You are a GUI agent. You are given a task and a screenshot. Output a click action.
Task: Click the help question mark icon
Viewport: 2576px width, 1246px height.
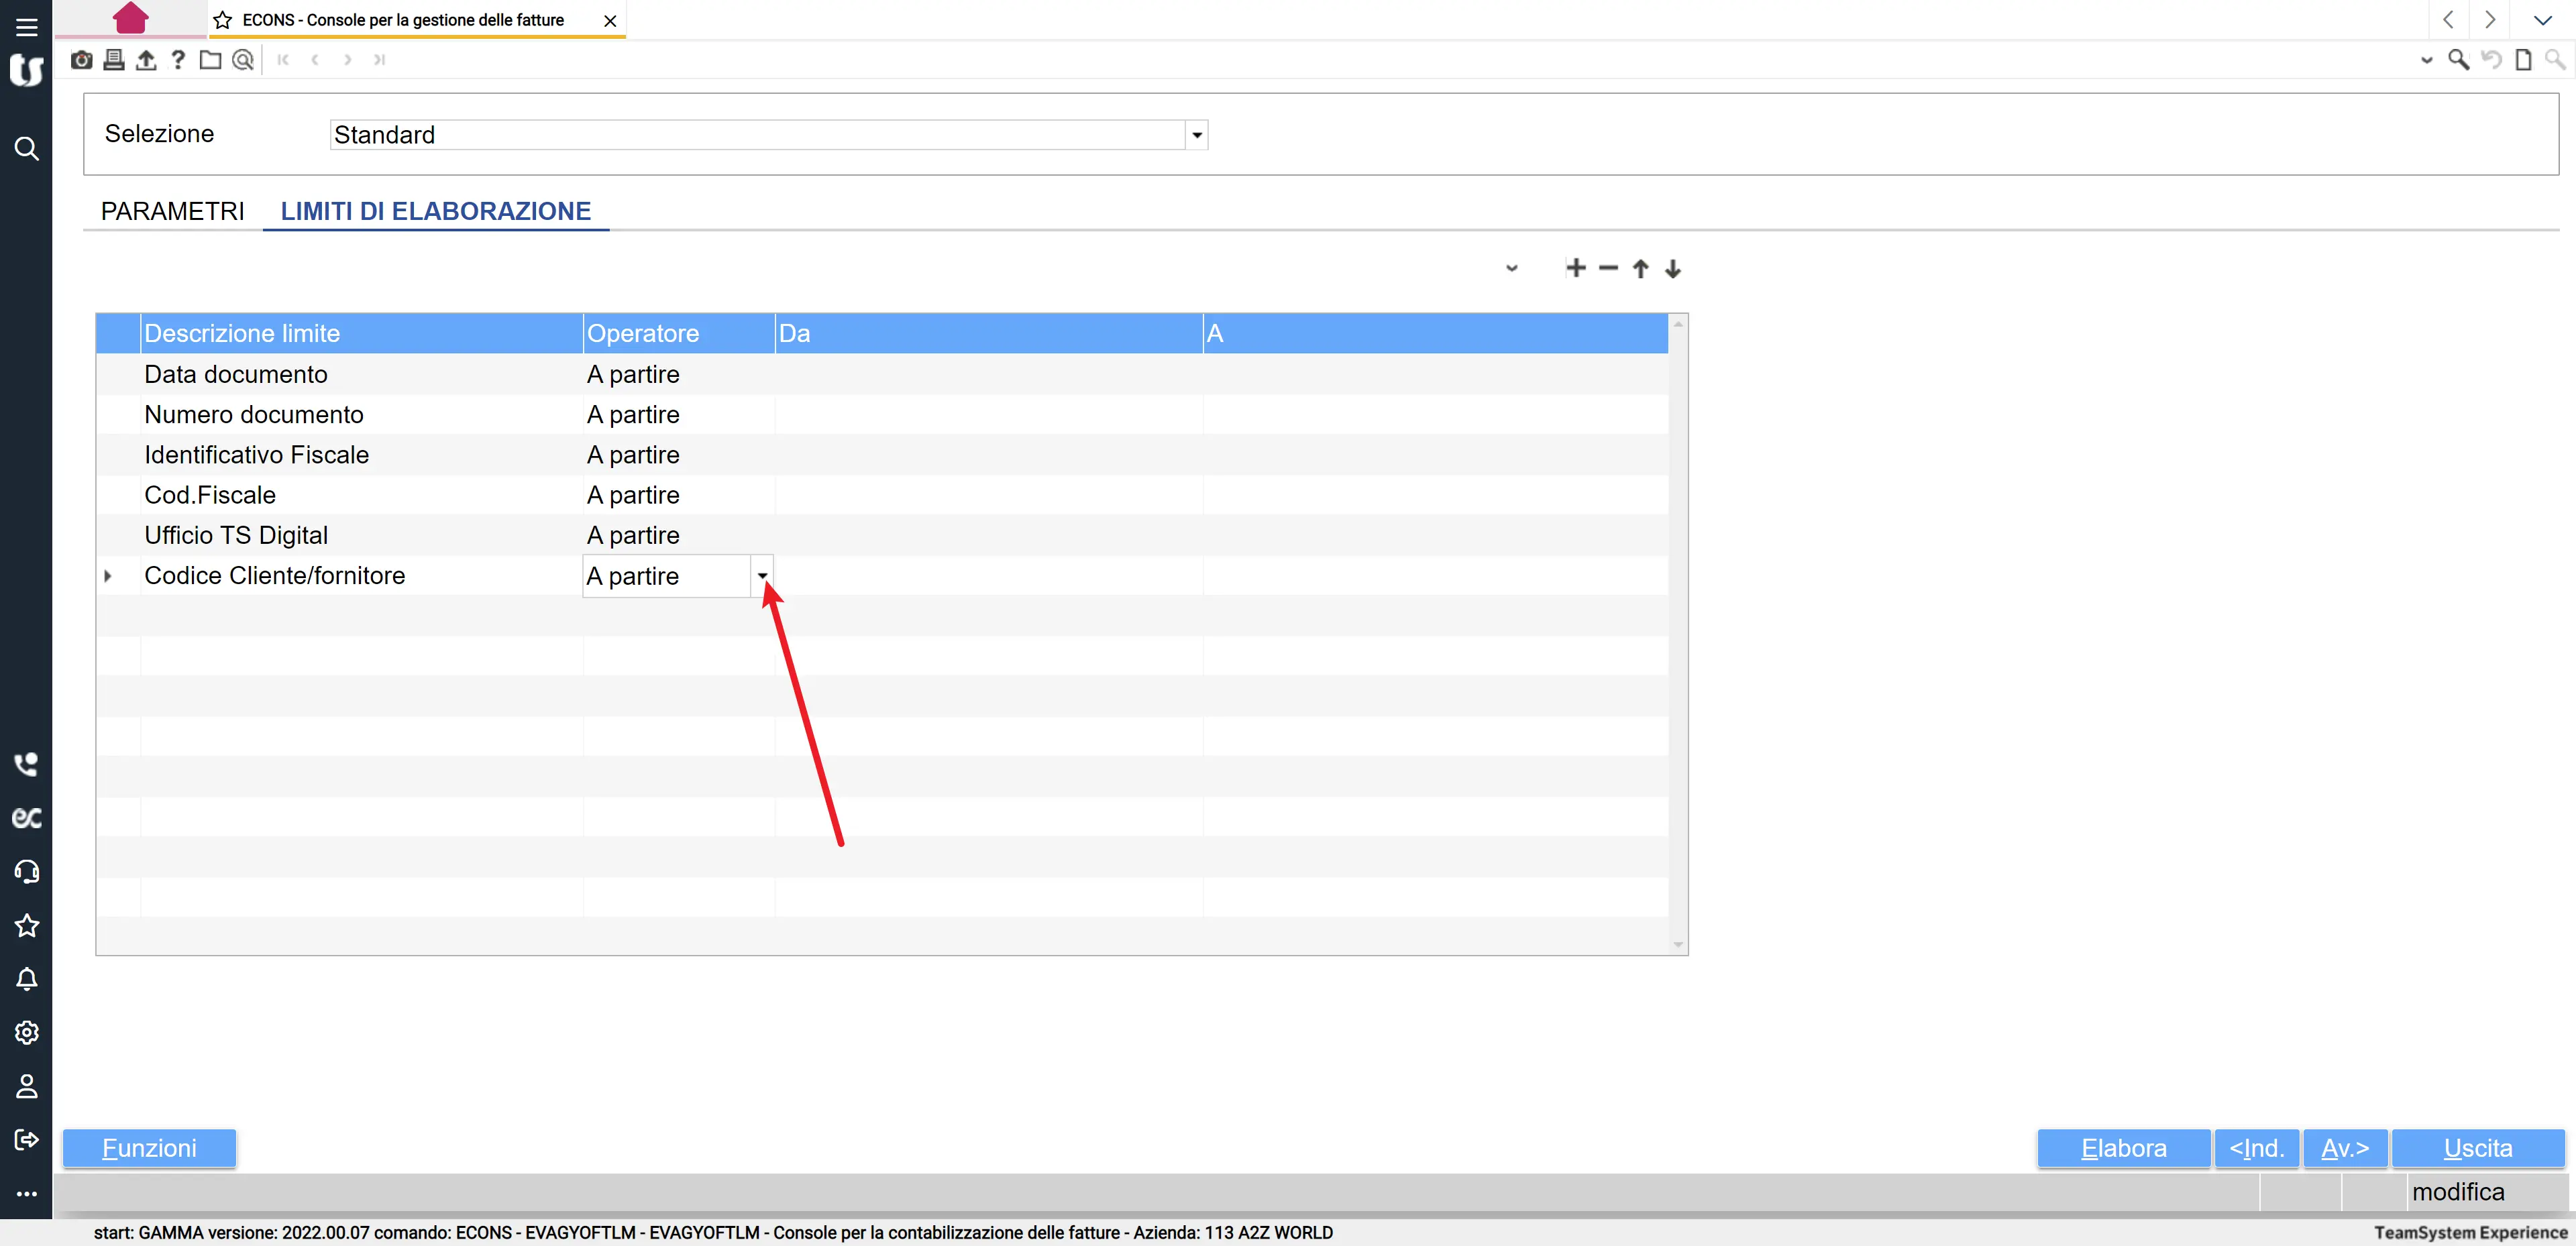point(178,60)
